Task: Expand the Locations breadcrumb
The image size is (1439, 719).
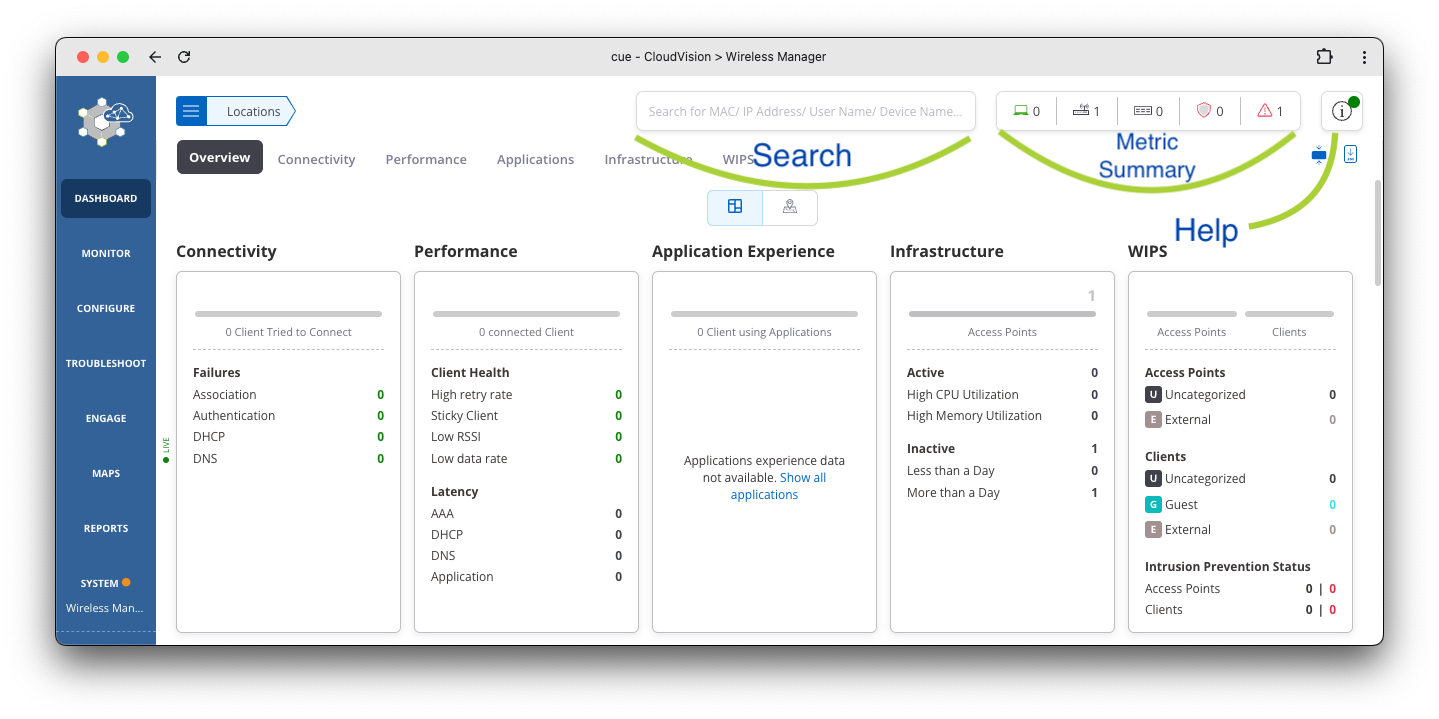Action: (x=253, y=111)
